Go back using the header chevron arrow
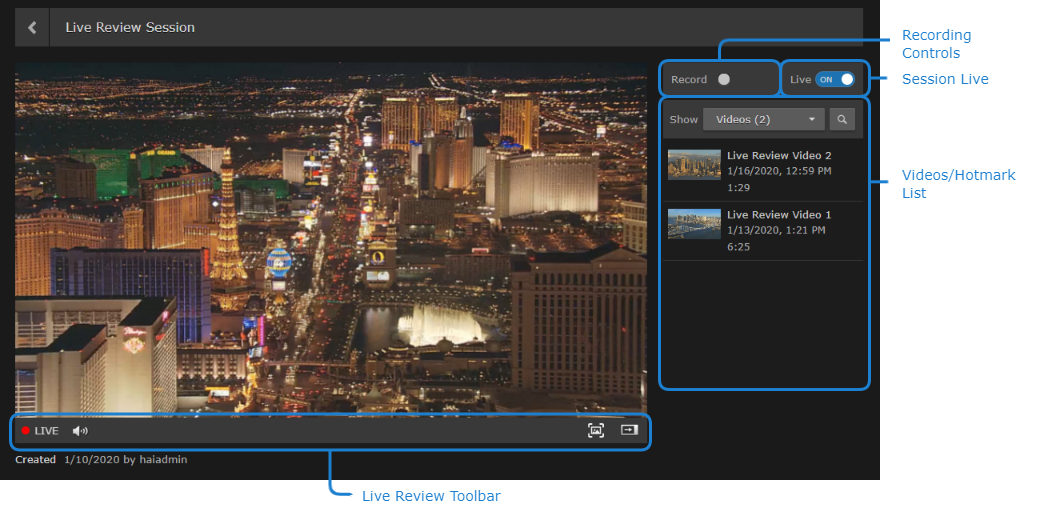 pos(32,28)
